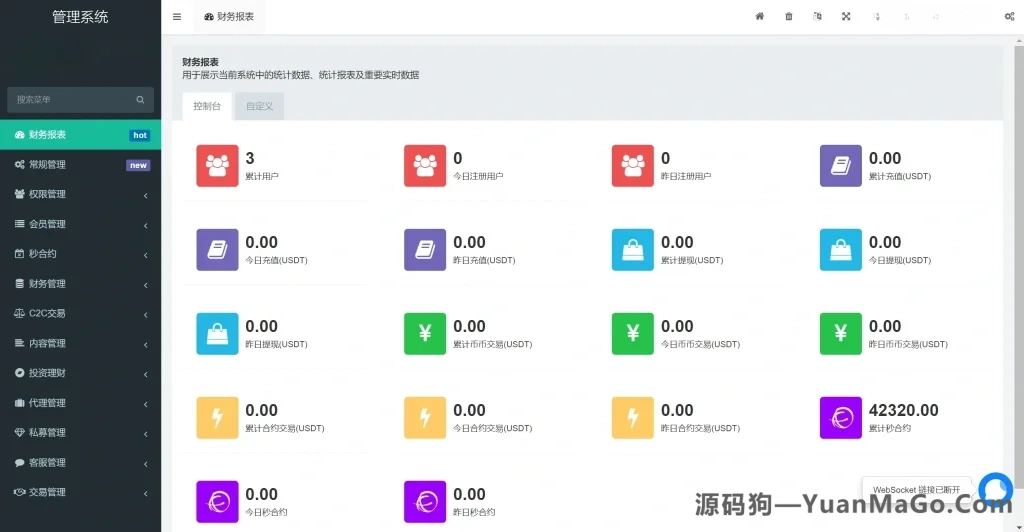Expand the 私募管理 sidebar menu
1024x532 pixels.
(x=80, y=433)
